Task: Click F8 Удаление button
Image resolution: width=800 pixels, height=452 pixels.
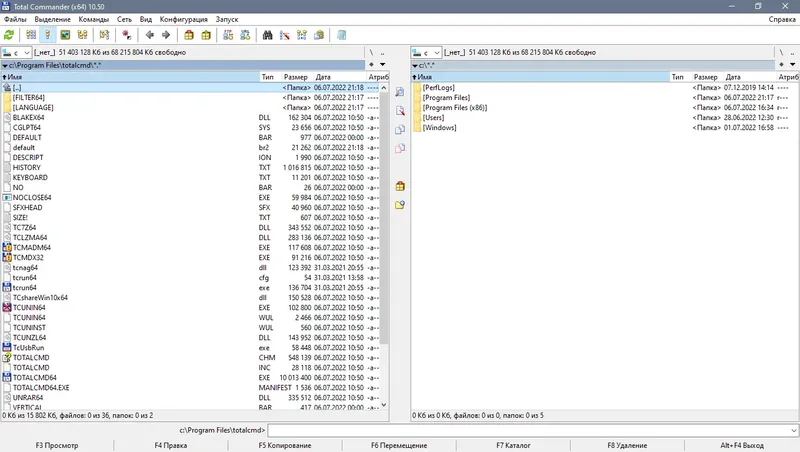Action: [627, 445]
